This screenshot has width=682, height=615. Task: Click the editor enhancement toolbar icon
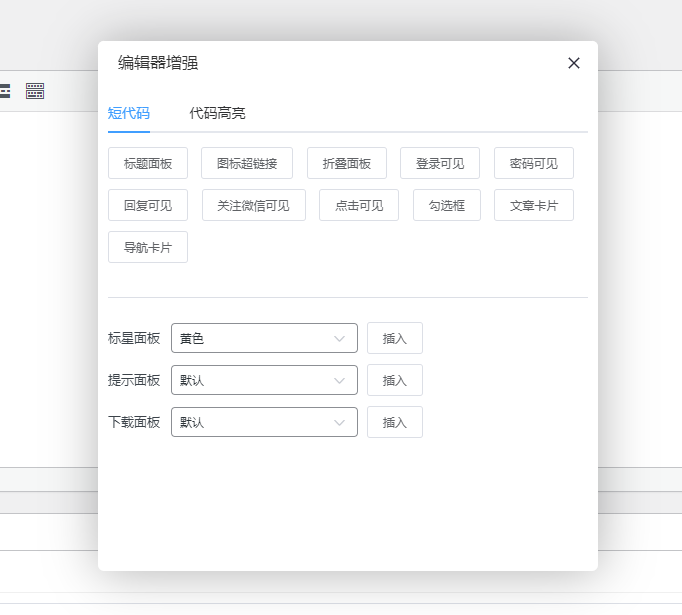pyautogui.click(x=35, y=91)
